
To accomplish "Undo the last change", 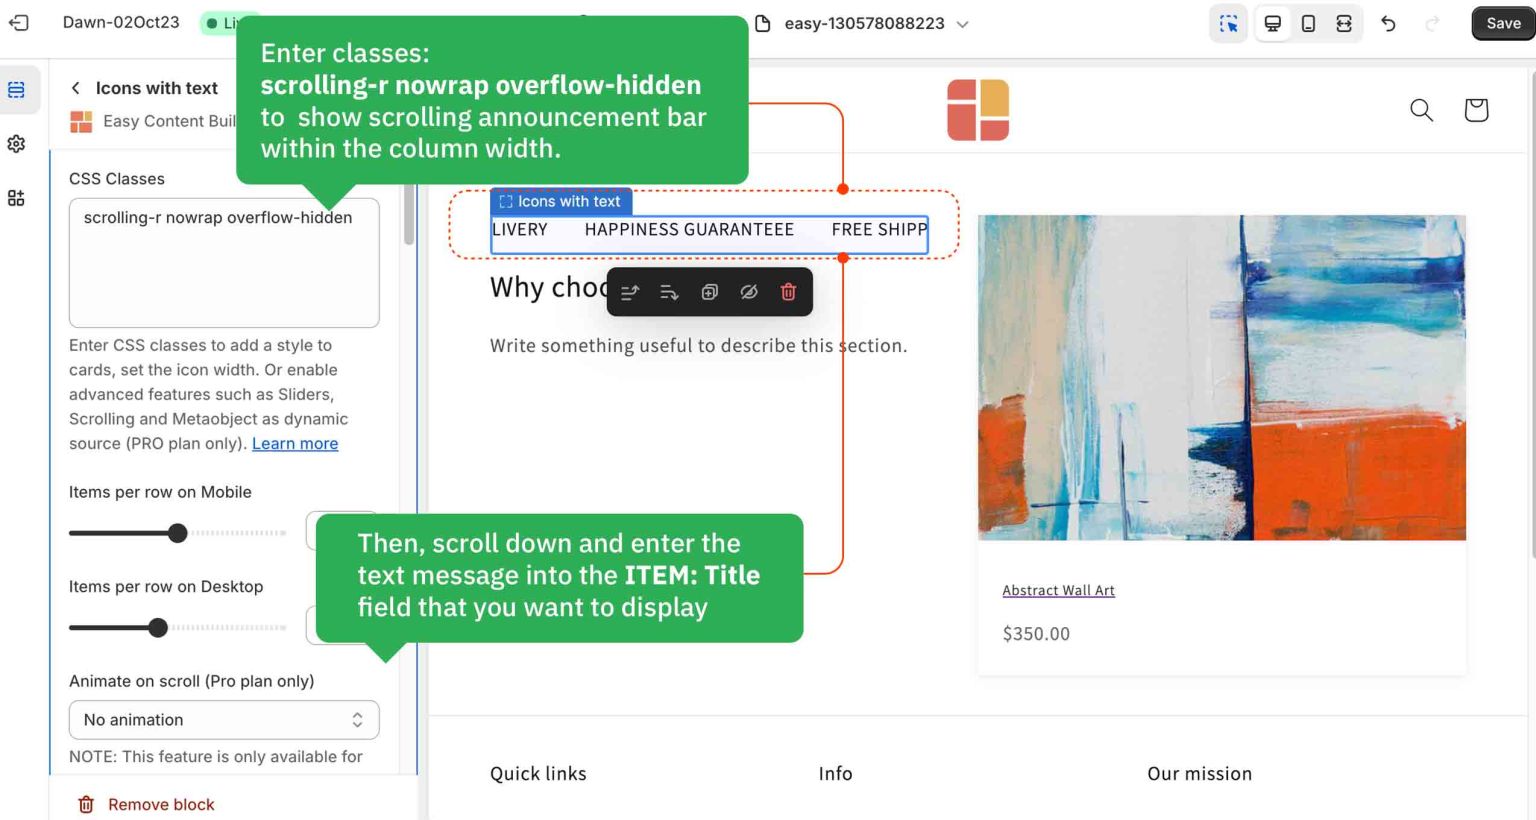I will pyautogui.click(x=1388, y=24).
